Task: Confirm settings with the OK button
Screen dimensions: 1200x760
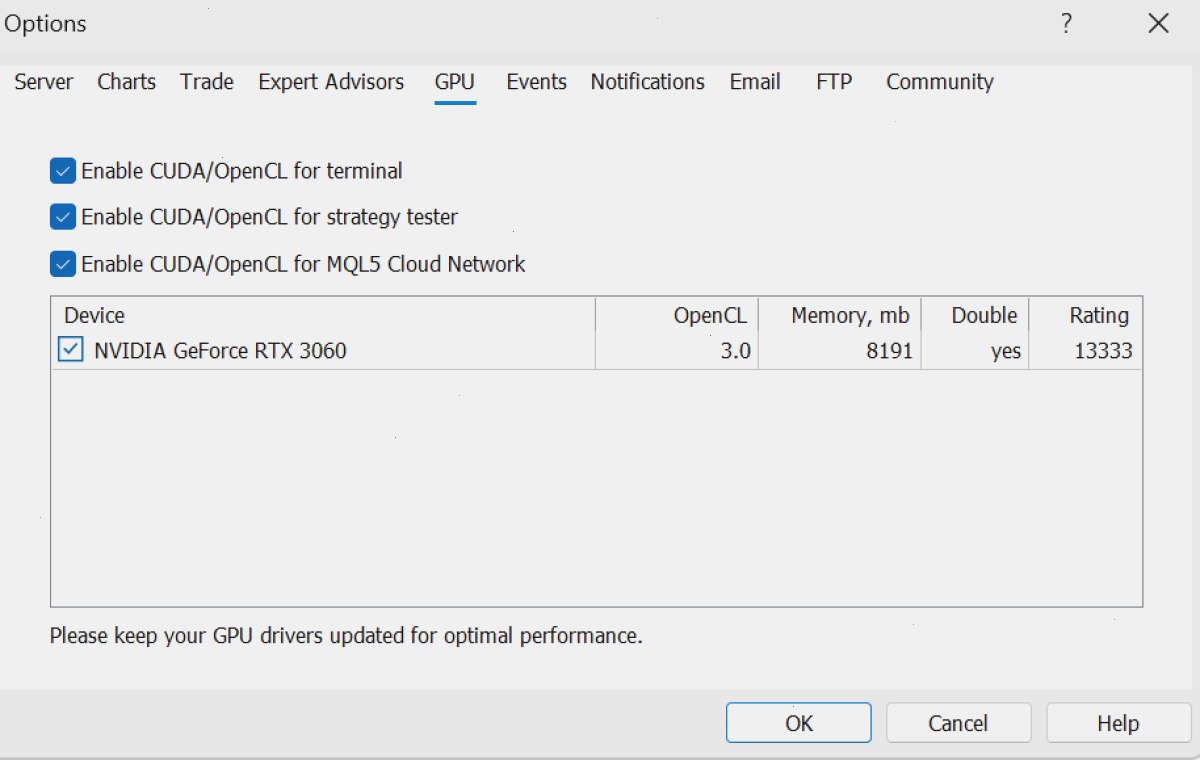Action: [x=799, y=723]
